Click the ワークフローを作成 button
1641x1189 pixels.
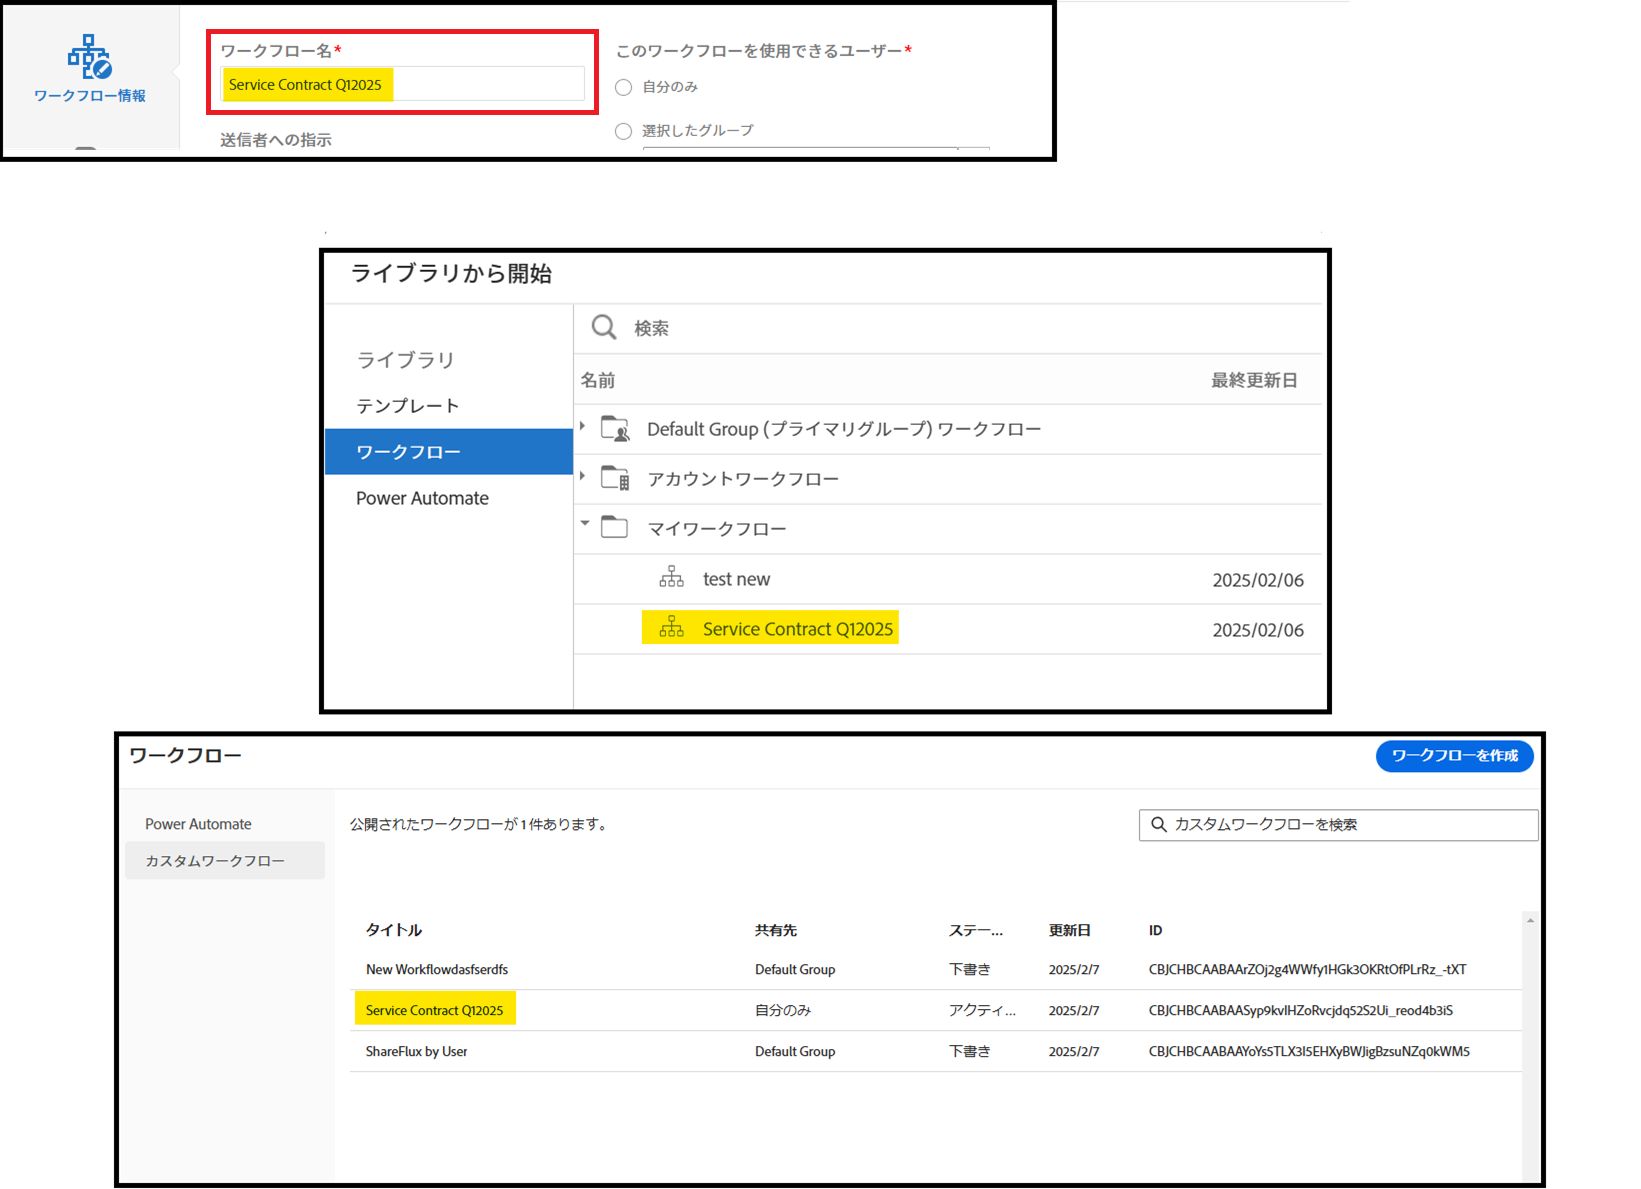coord(1455,756)
